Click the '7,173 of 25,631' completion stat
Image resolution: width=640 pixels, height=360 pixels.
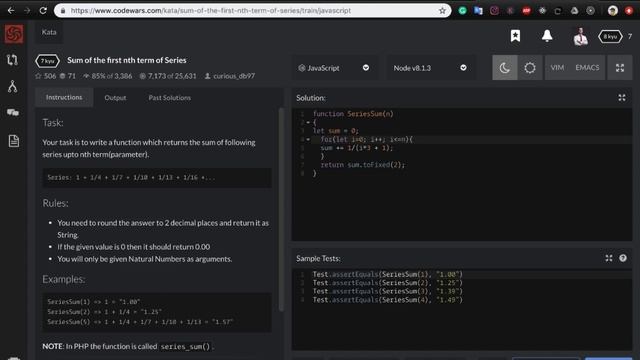pos(168,76)
